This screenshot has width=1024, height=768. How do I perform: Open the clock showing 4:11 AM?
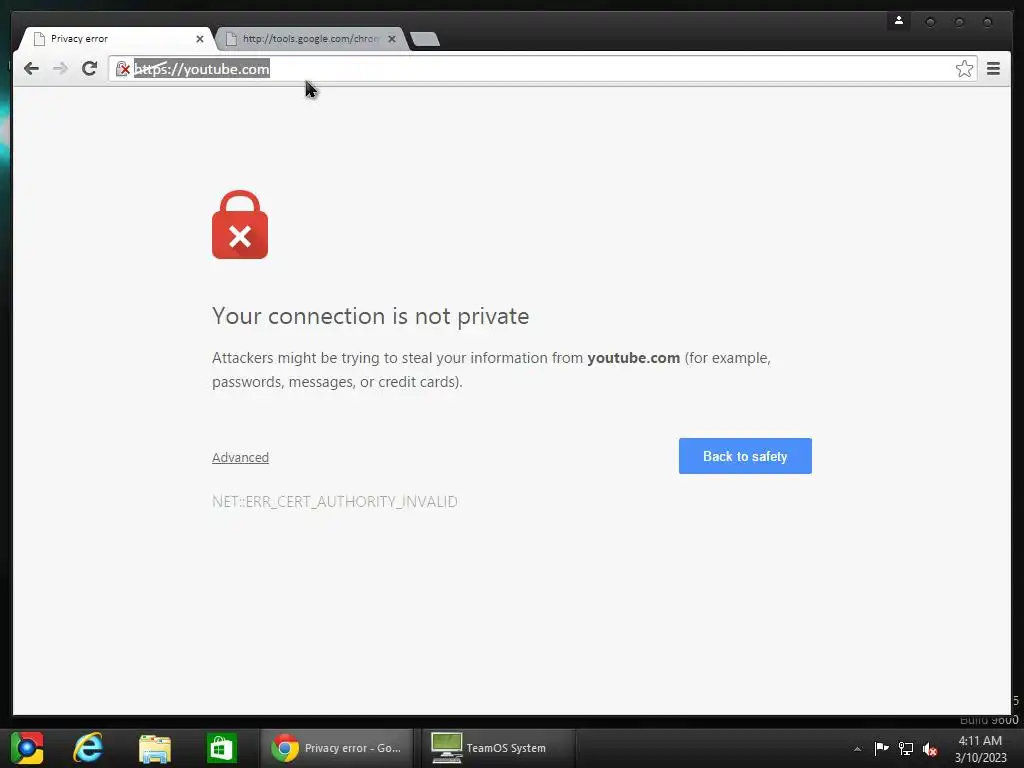pyautogui.click(x=980, y=748)
